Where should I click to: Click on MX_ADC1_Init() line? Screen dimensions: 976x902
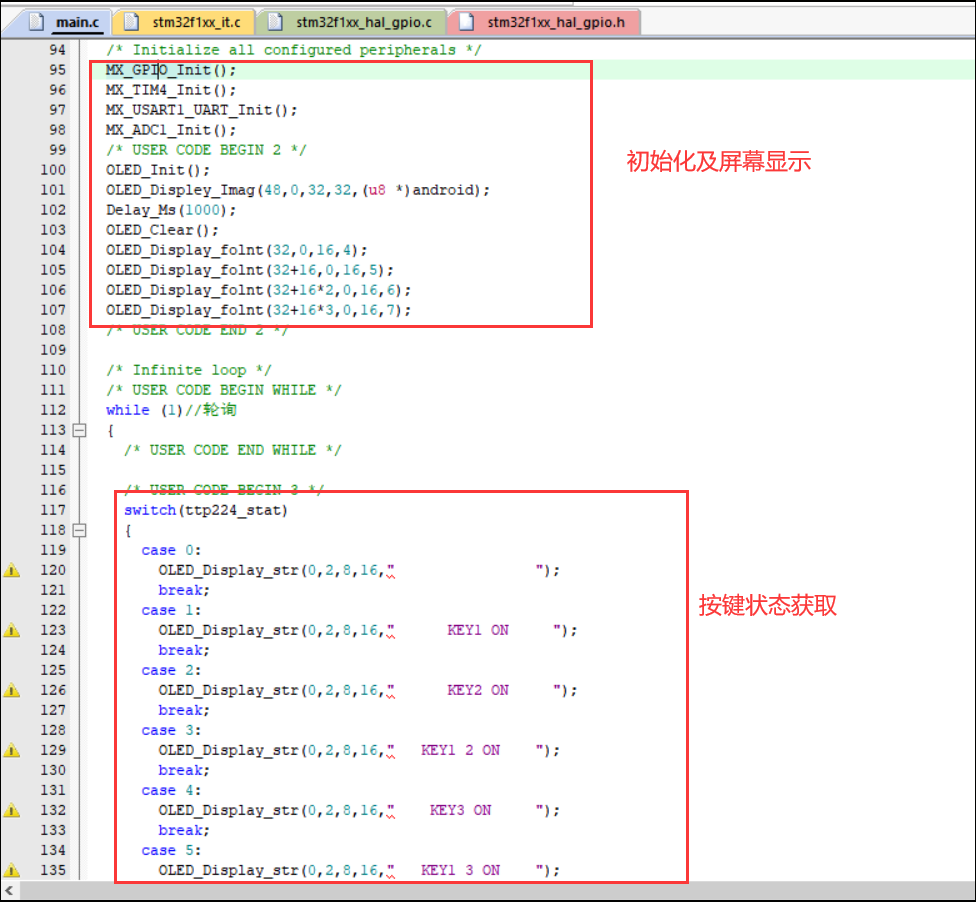(x=171, y=130)
